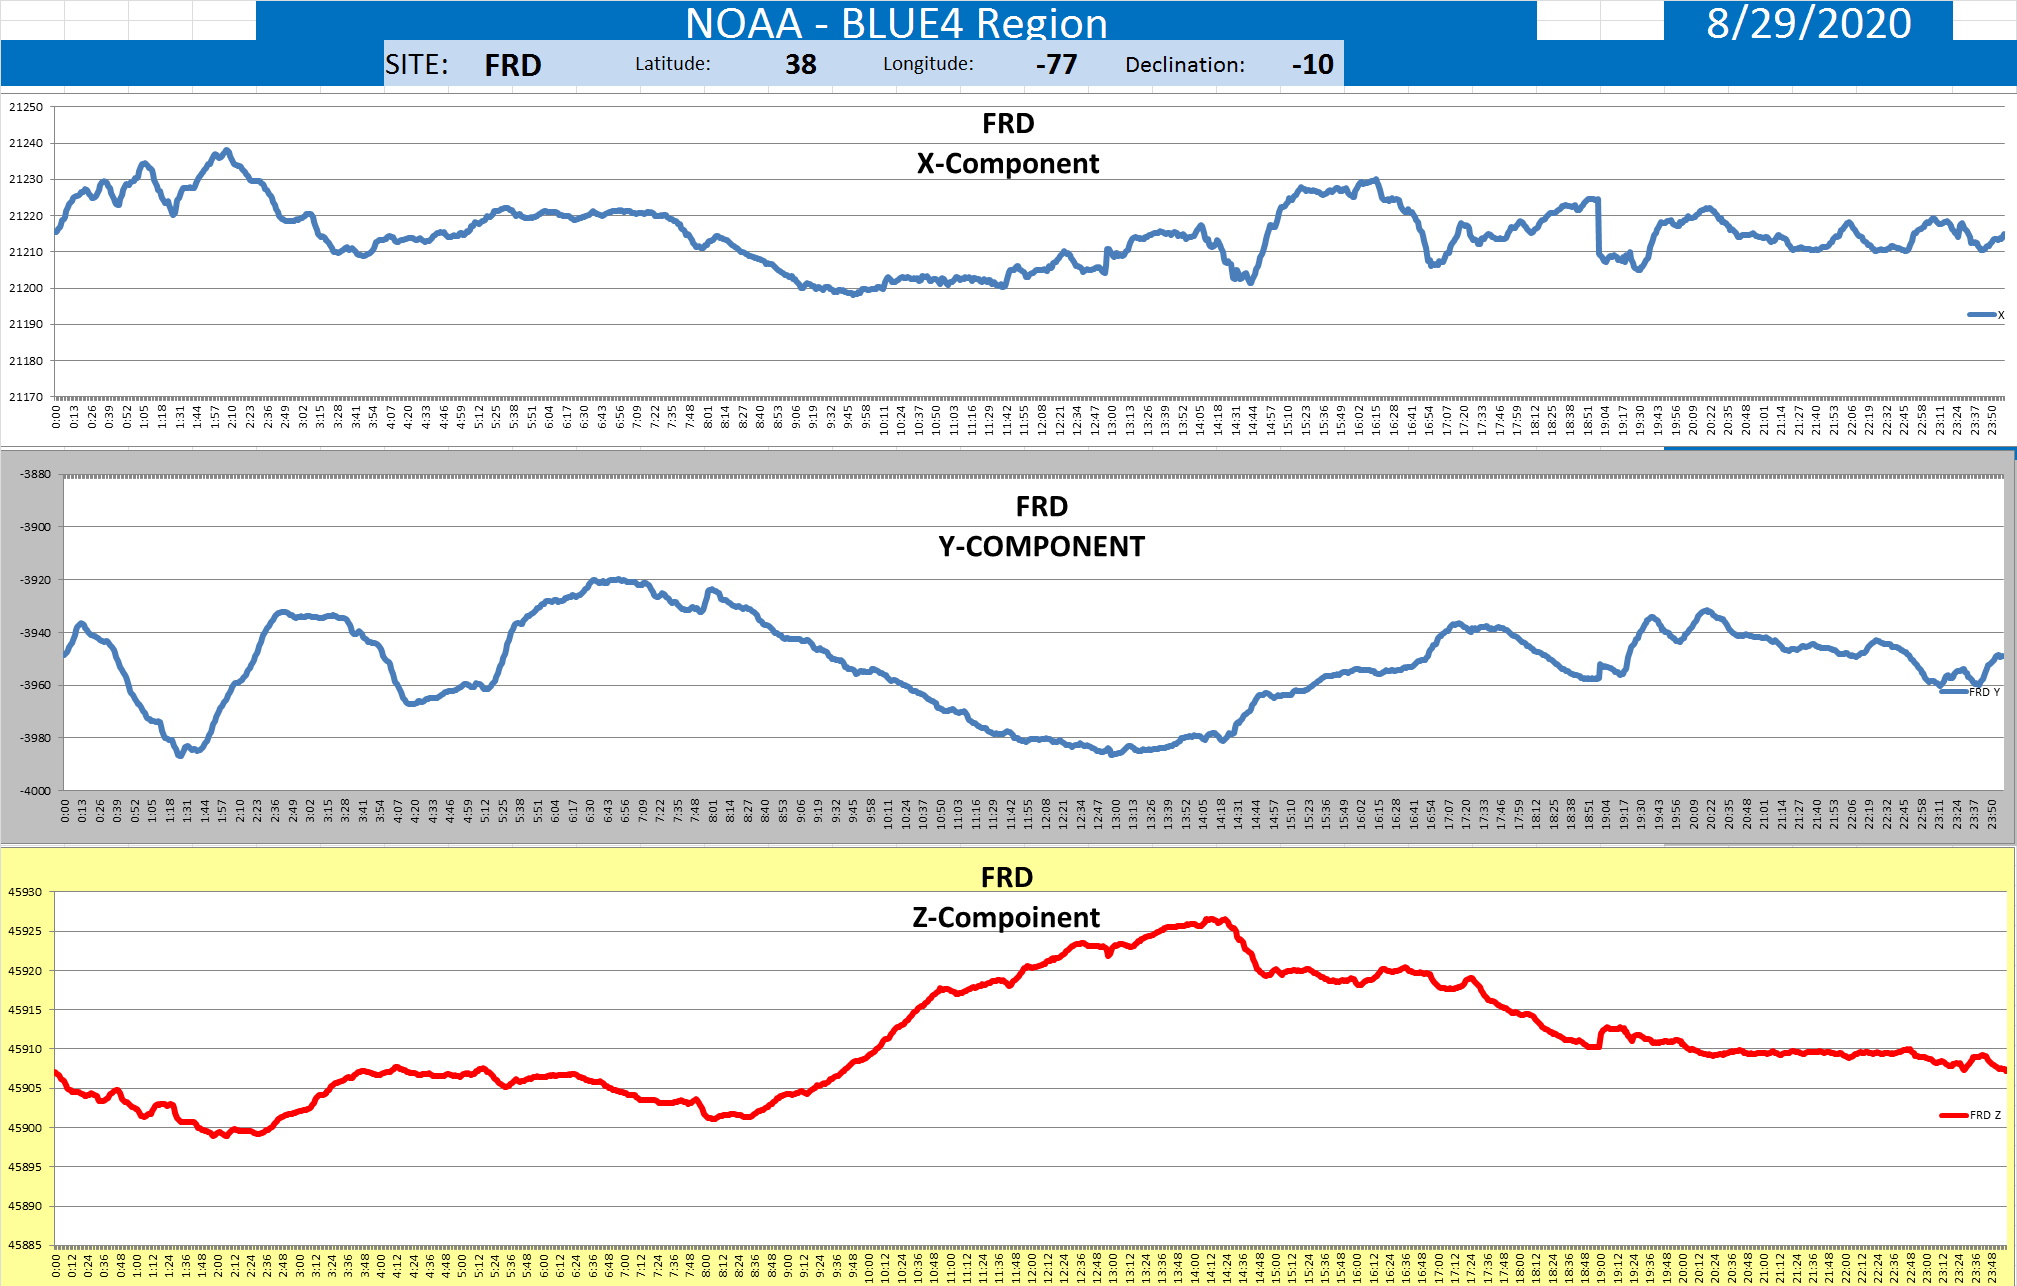Select the FRD site code cell

512,65
